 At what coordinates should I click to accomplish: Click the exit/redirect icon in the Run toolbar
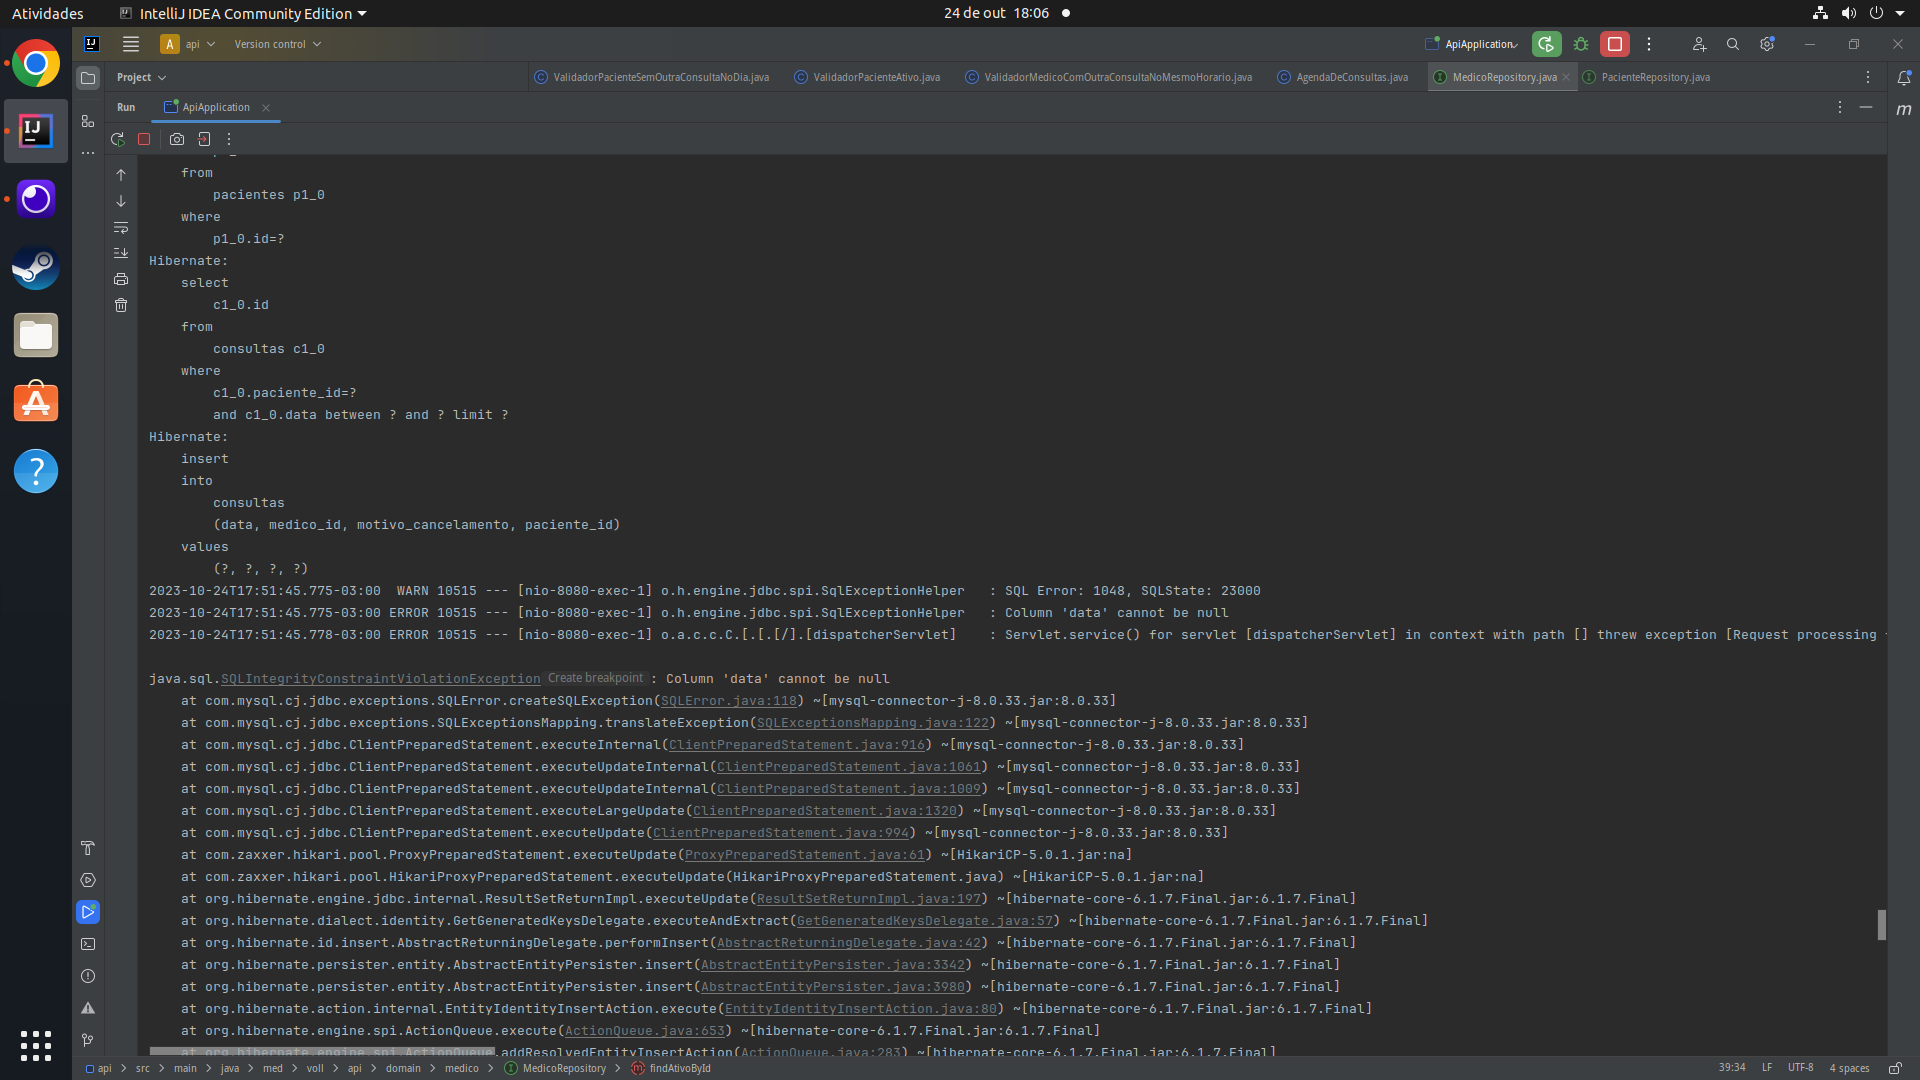[204, 139]
